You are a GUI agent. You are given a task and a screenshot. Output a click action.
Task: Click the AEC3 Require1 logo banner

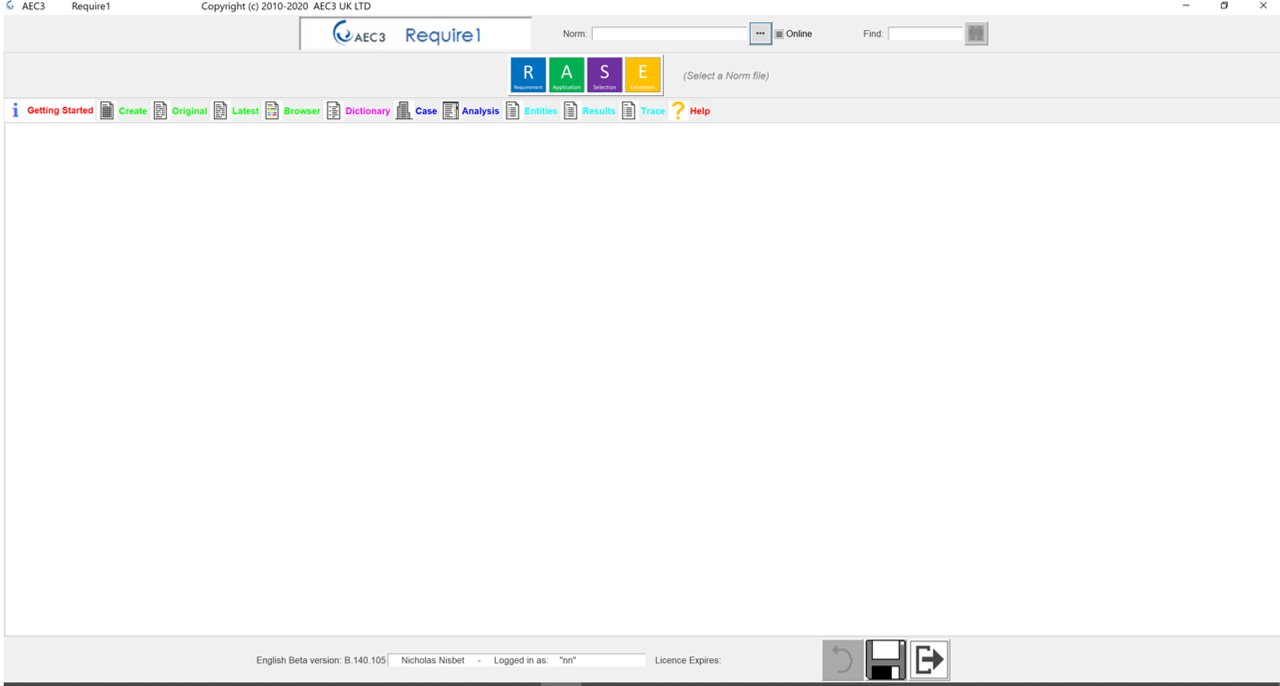(415, 34)
